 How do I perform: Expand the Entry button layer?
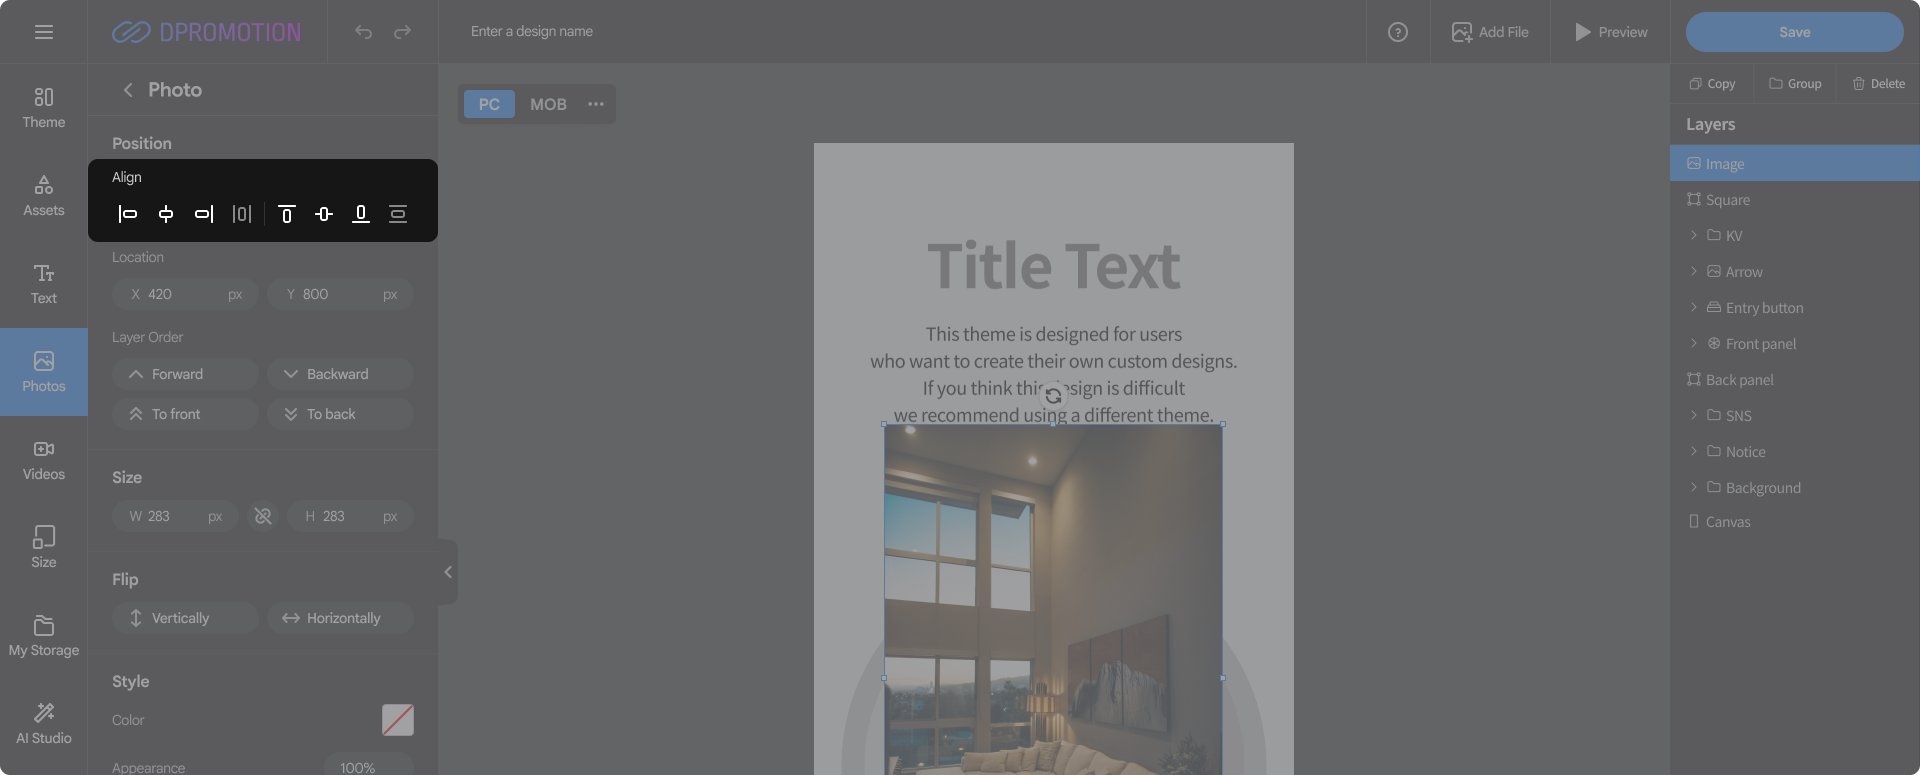1694,308
